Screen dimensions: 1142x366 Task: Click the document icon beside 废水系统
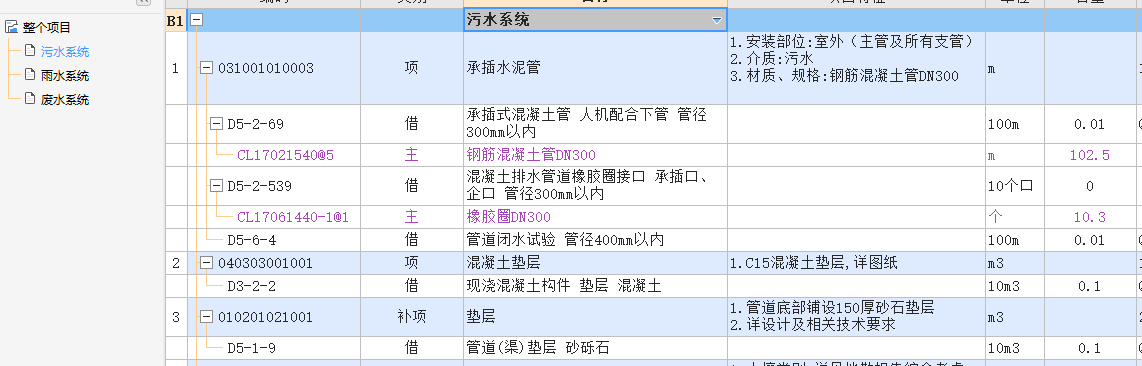click(x=30, y=99)
